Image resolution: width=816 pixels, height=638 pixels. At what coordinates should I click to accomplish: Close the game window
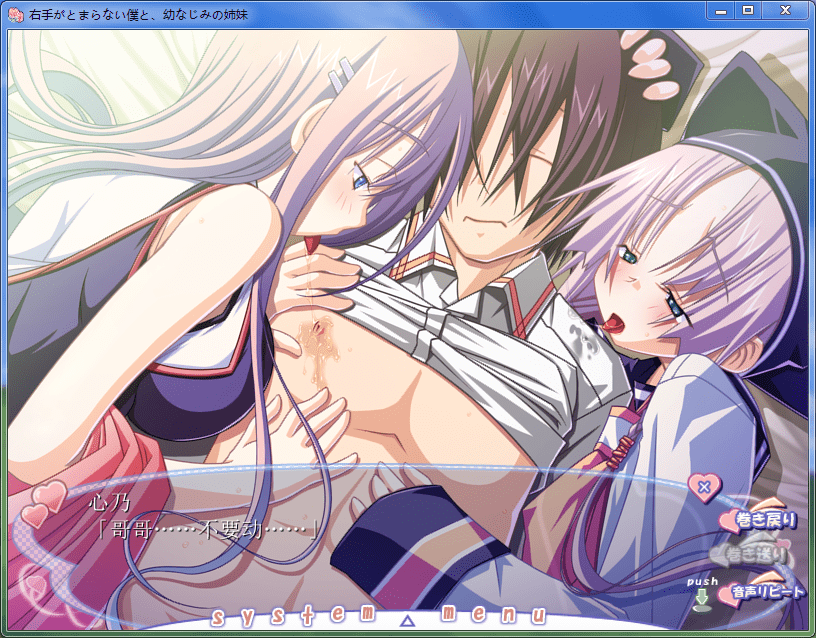[x=784, y=10]
